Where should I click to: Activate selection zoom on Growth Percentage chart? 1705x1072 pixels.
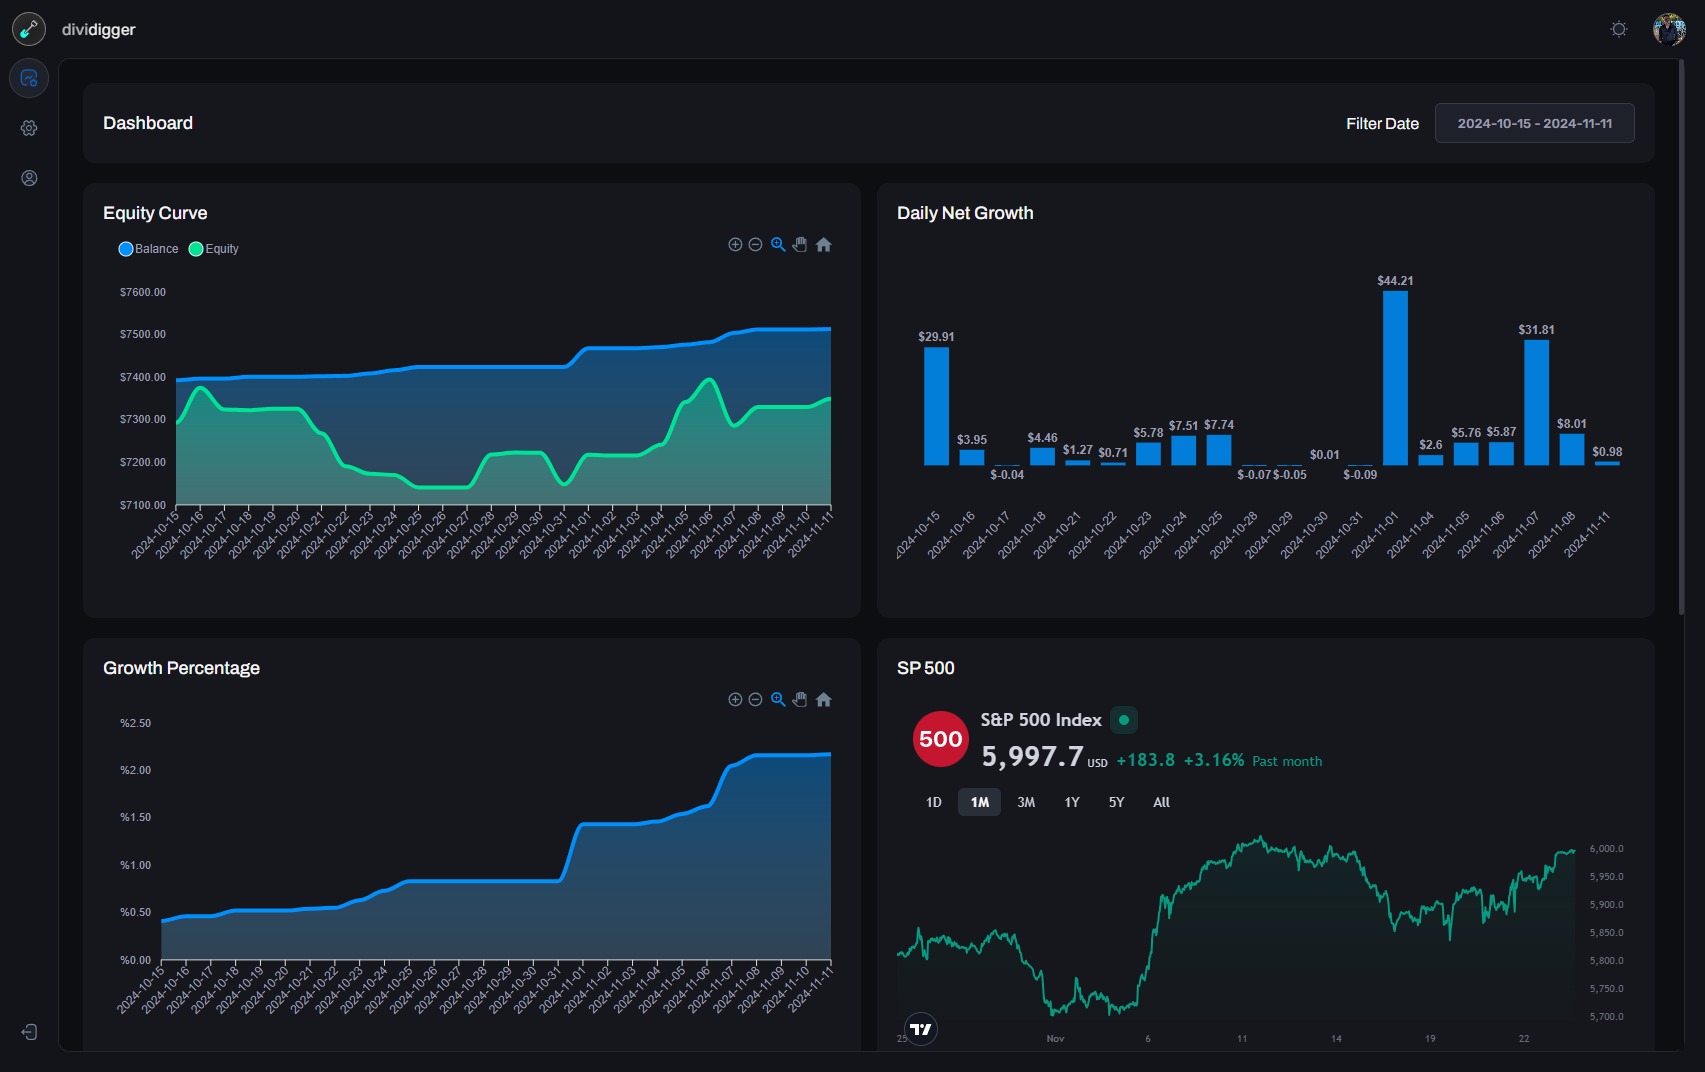[778, 700]
